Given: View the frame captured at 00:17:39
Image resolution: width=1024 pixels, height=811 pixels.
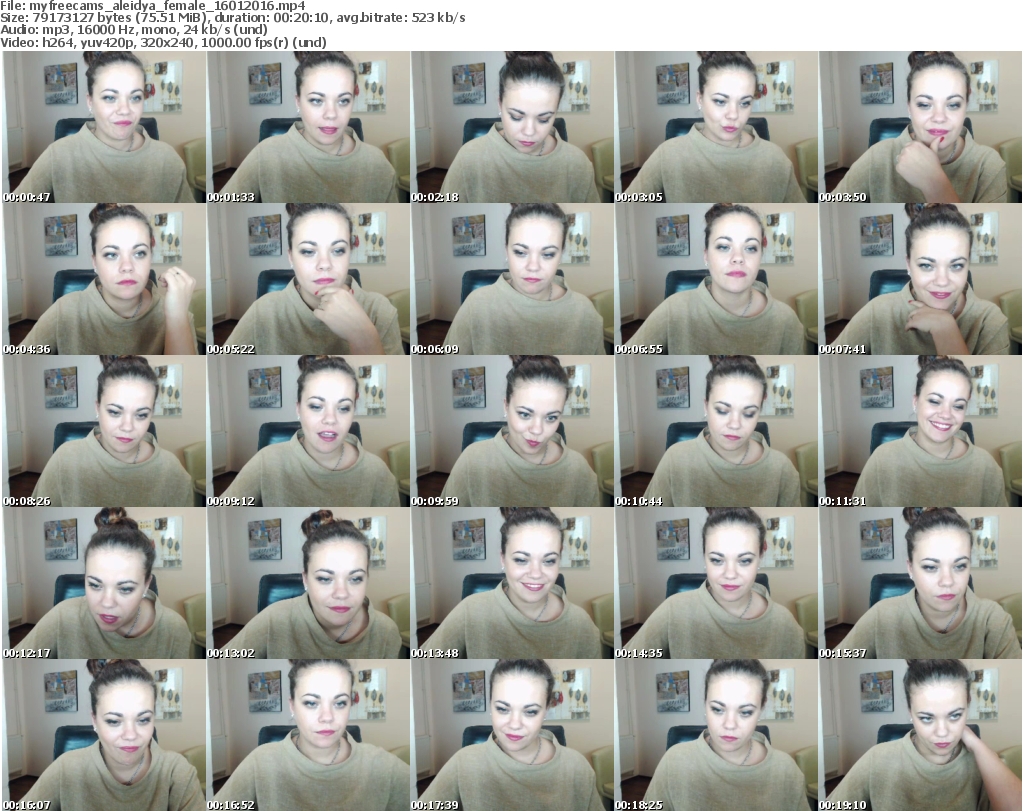Looking at the screenshot, I should 512,735.
